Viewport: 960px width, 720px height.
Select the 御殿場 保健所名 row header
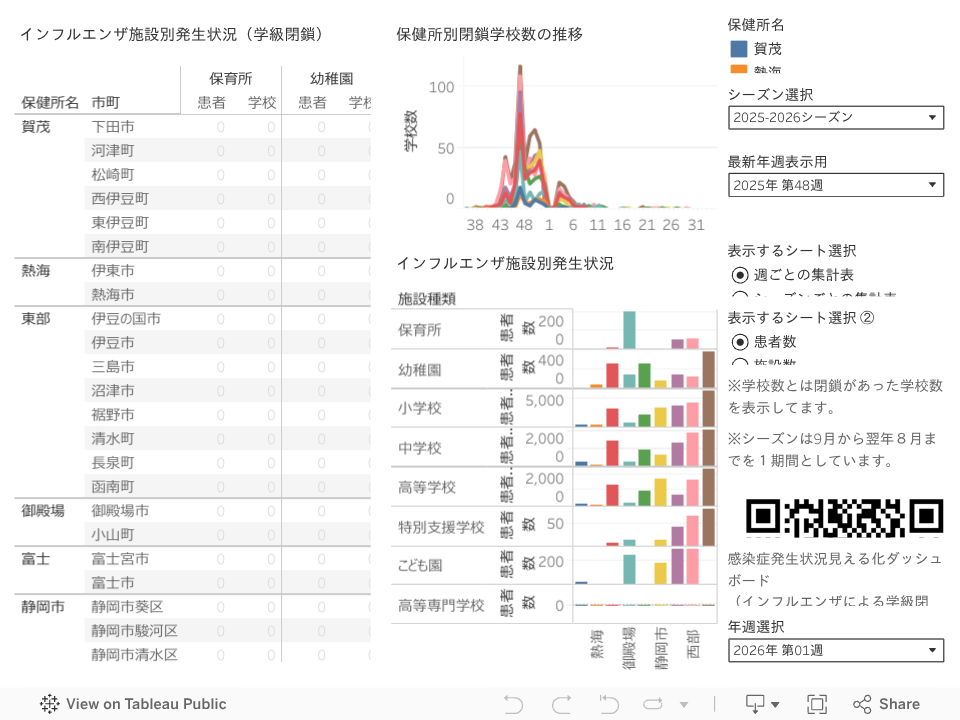(x=43, y=511)
